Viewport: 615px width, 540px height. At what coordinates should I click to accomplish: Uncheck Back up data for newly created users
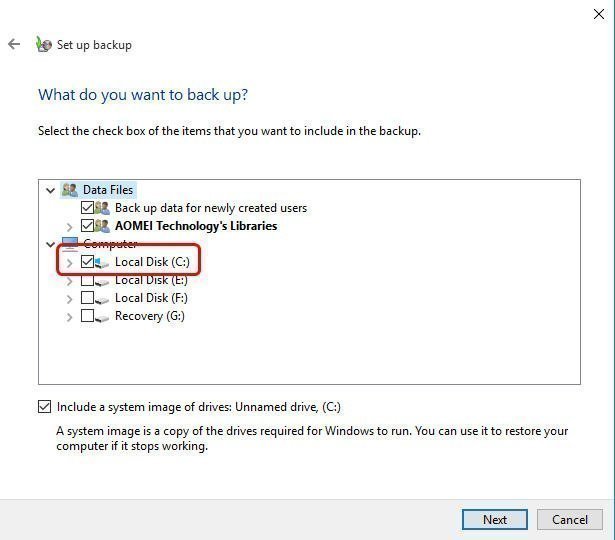(x=87, y=208)
